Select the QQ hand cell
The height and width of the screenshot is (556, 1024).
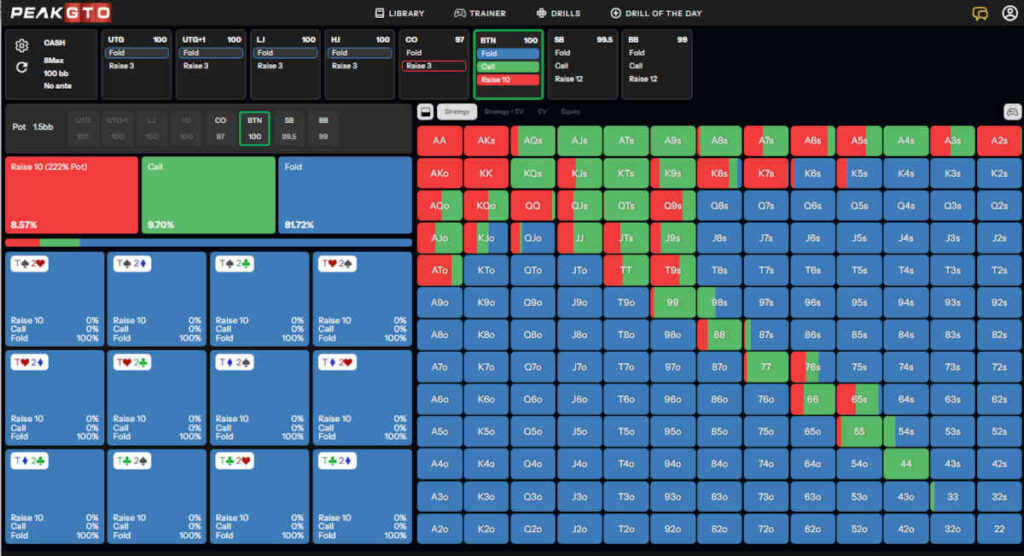pos(533,205)
